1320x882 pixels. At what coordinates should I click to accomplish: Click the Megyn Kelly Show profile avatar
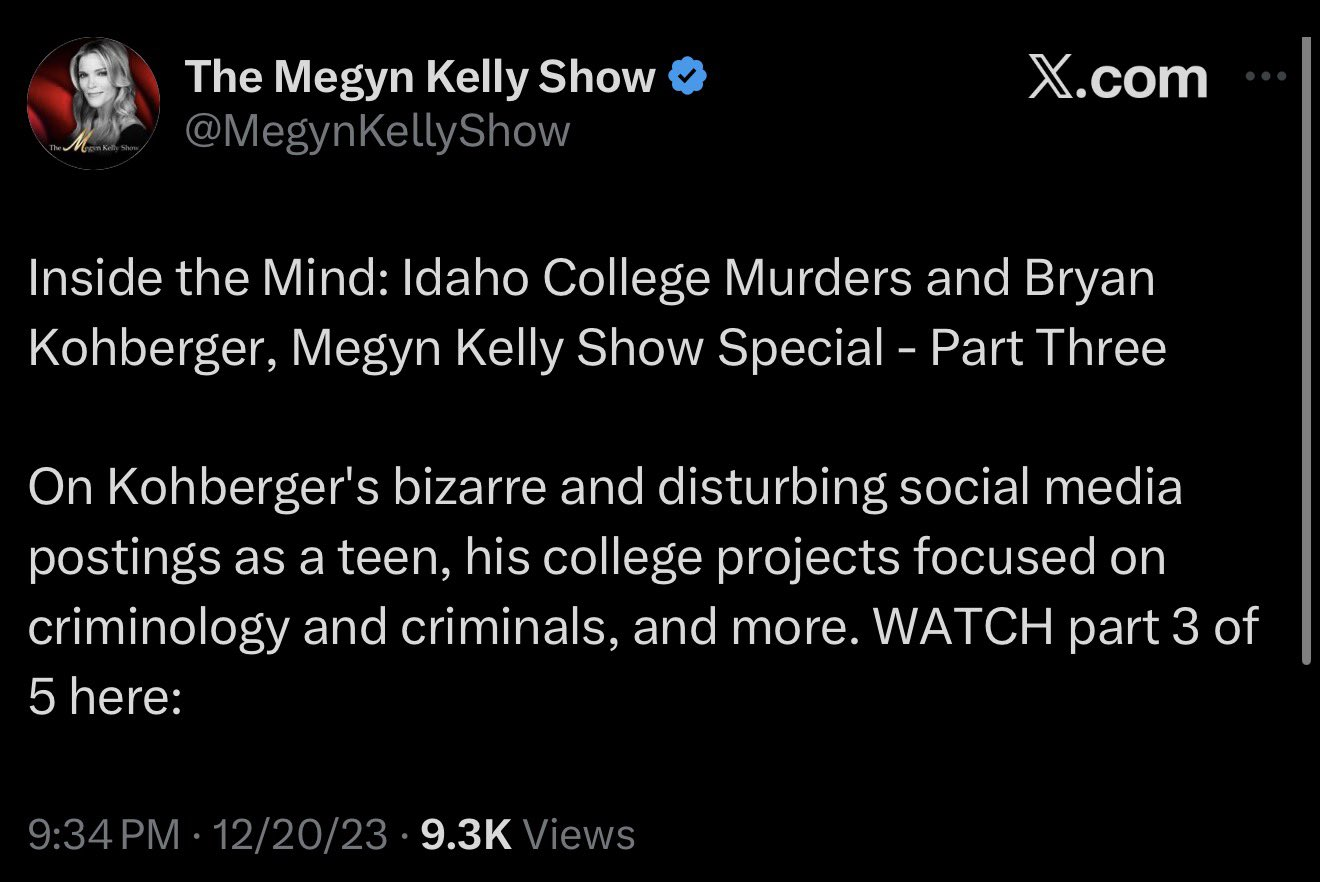93,103
